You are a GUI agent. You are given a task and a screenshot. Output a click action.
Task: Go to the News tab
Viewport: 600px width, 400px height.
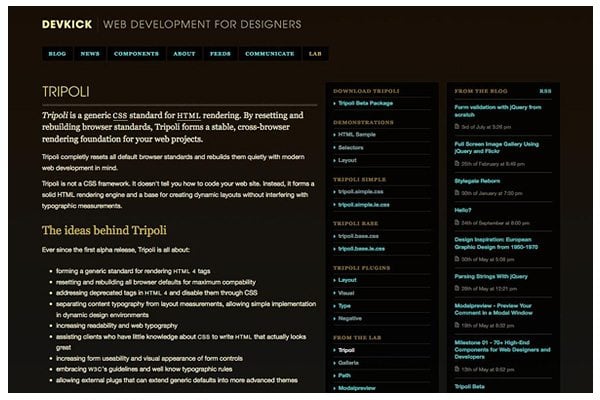click(x=90, y=54)
